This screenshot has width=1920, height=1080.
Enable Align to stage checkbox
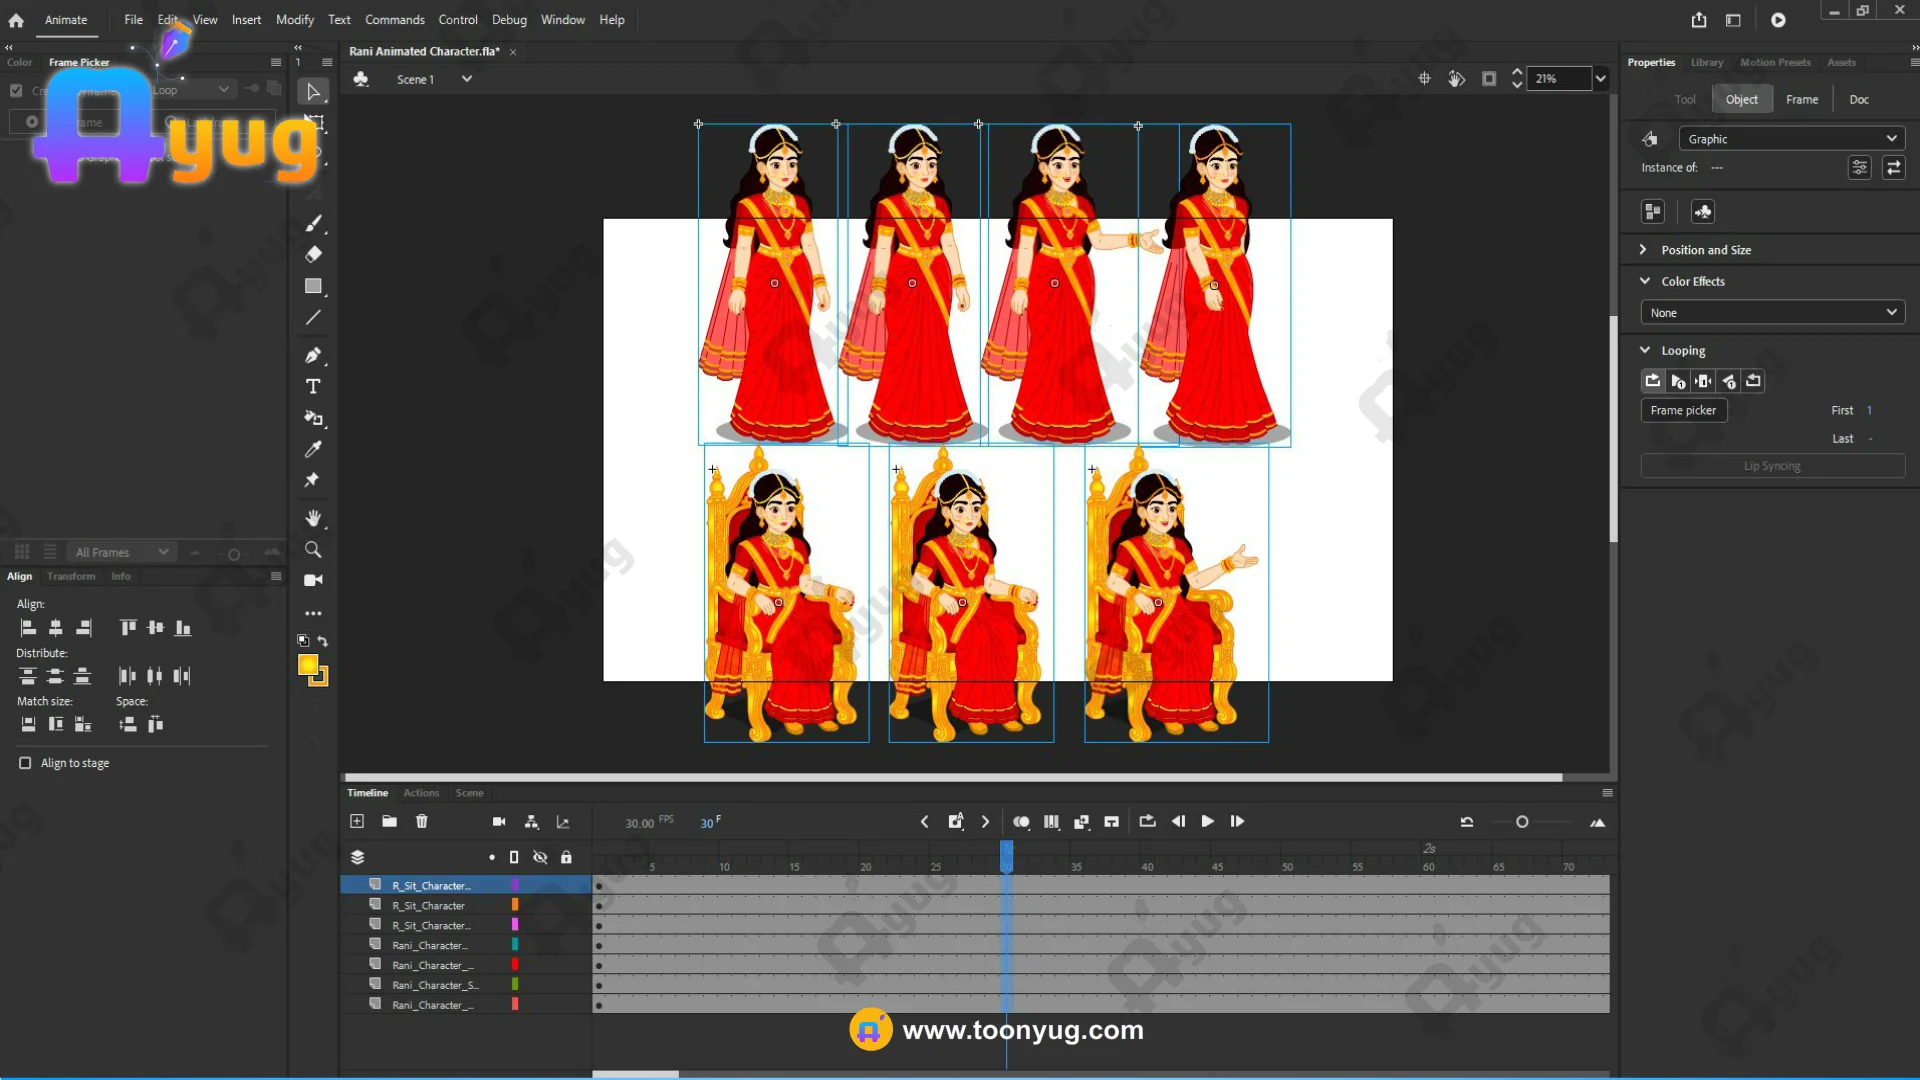25,763
